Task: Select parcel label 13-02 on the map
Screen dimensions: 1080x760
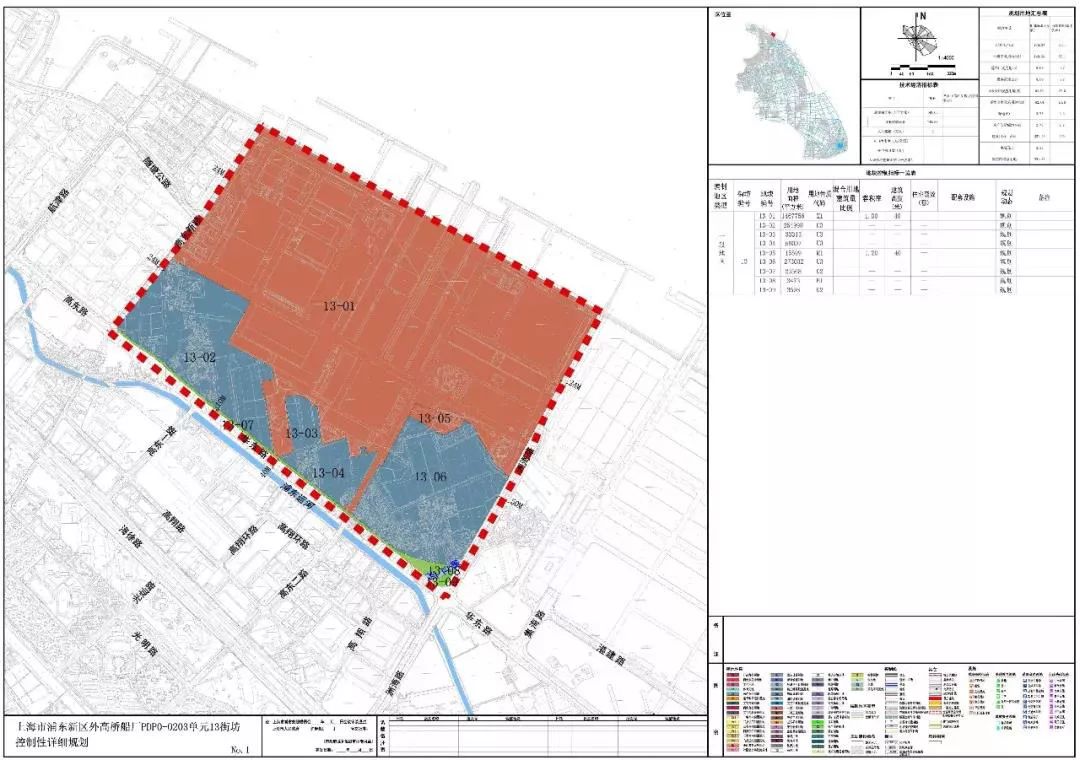Action: pos(199,357)
